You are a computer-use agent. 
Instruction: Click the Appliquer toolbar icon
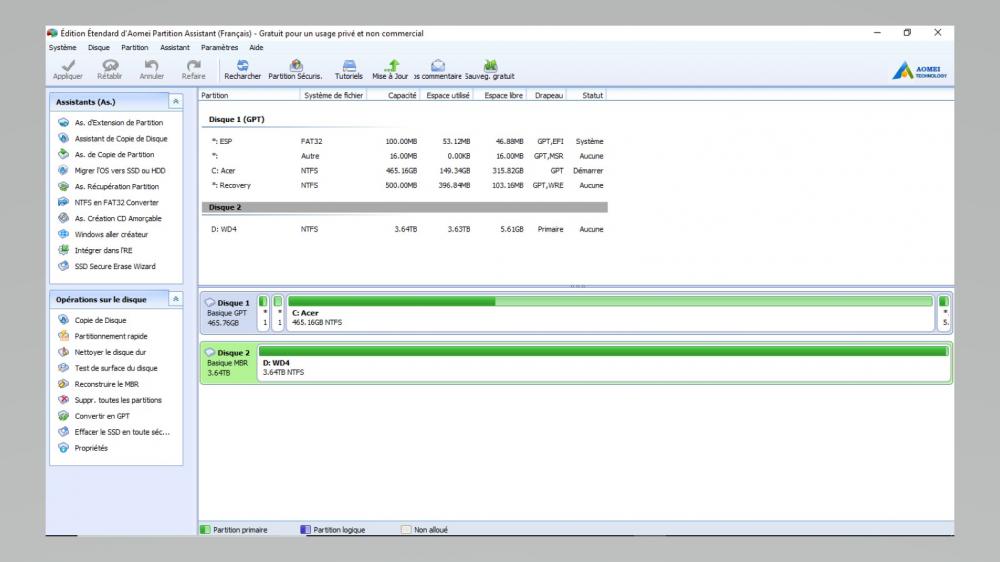[68, 68]
